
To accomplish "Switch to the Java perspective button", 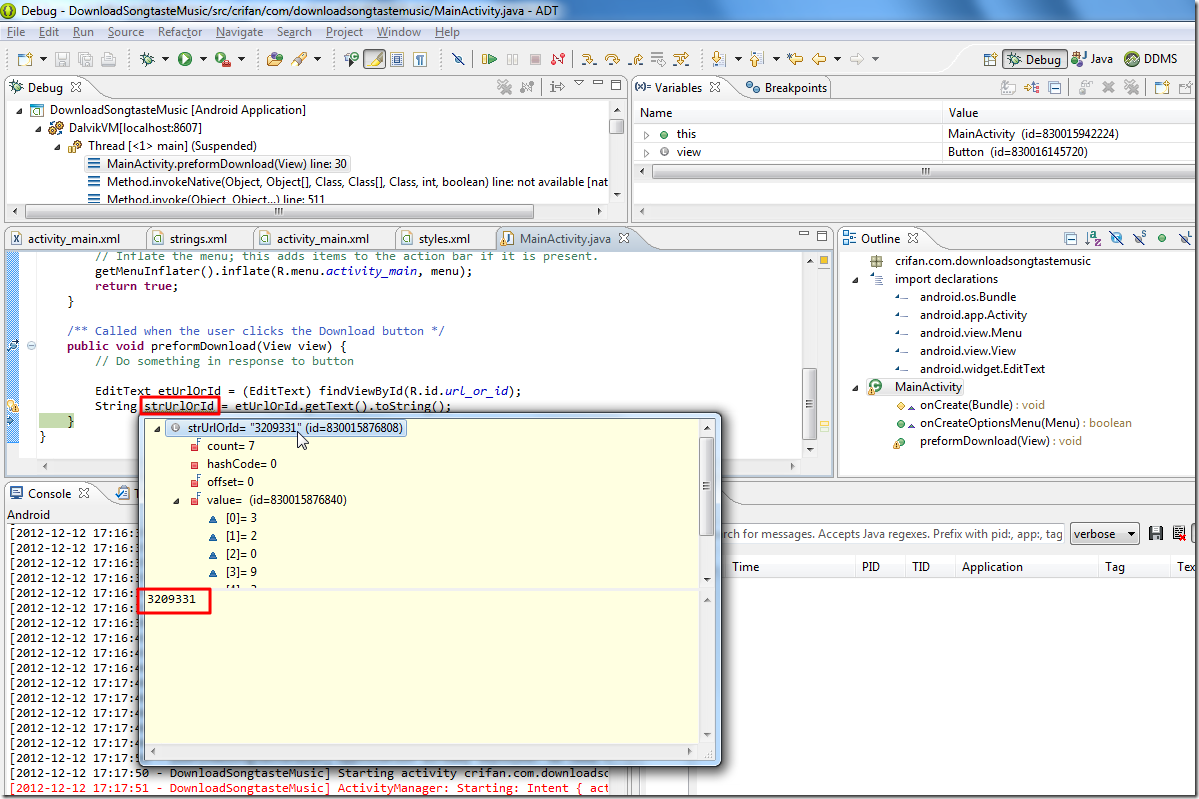I will (1092, 59).
